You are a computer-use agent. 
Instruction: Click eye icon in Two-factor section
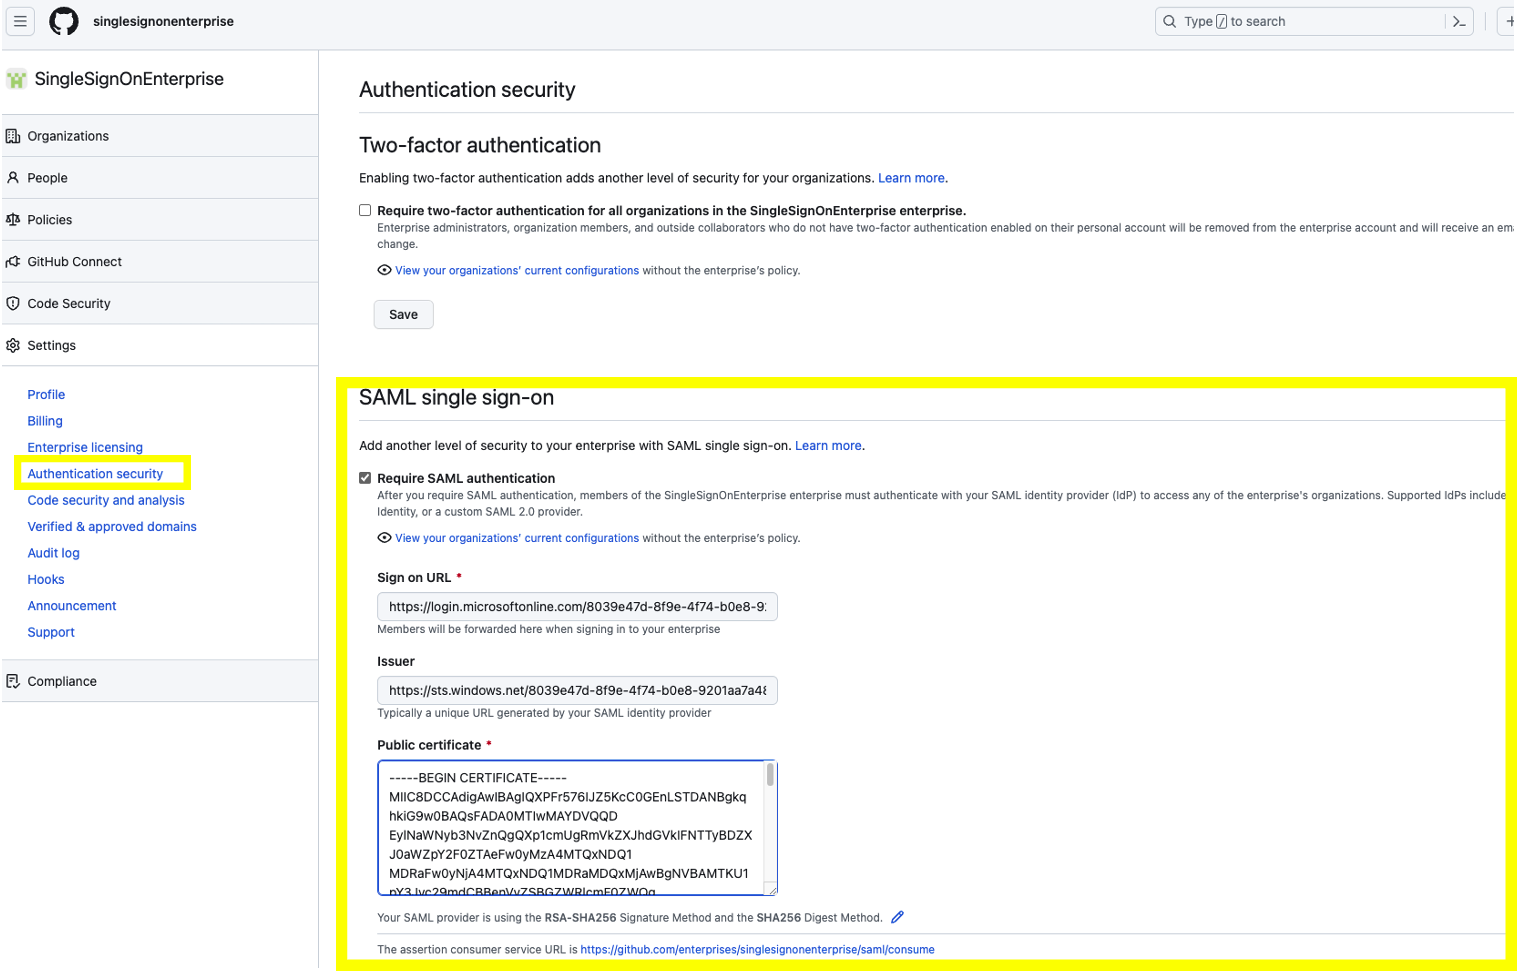tap(384, 270)
